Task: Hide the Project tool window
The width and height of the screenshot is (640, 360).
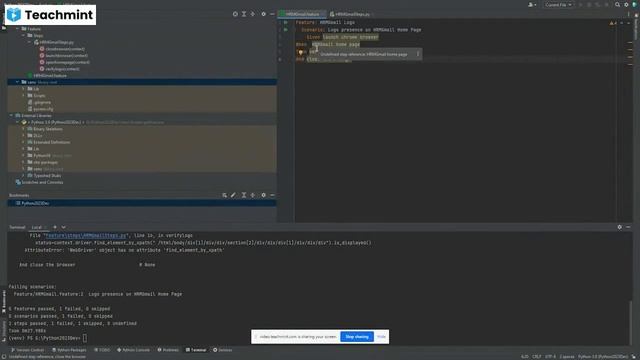Action: click(272, 14)
